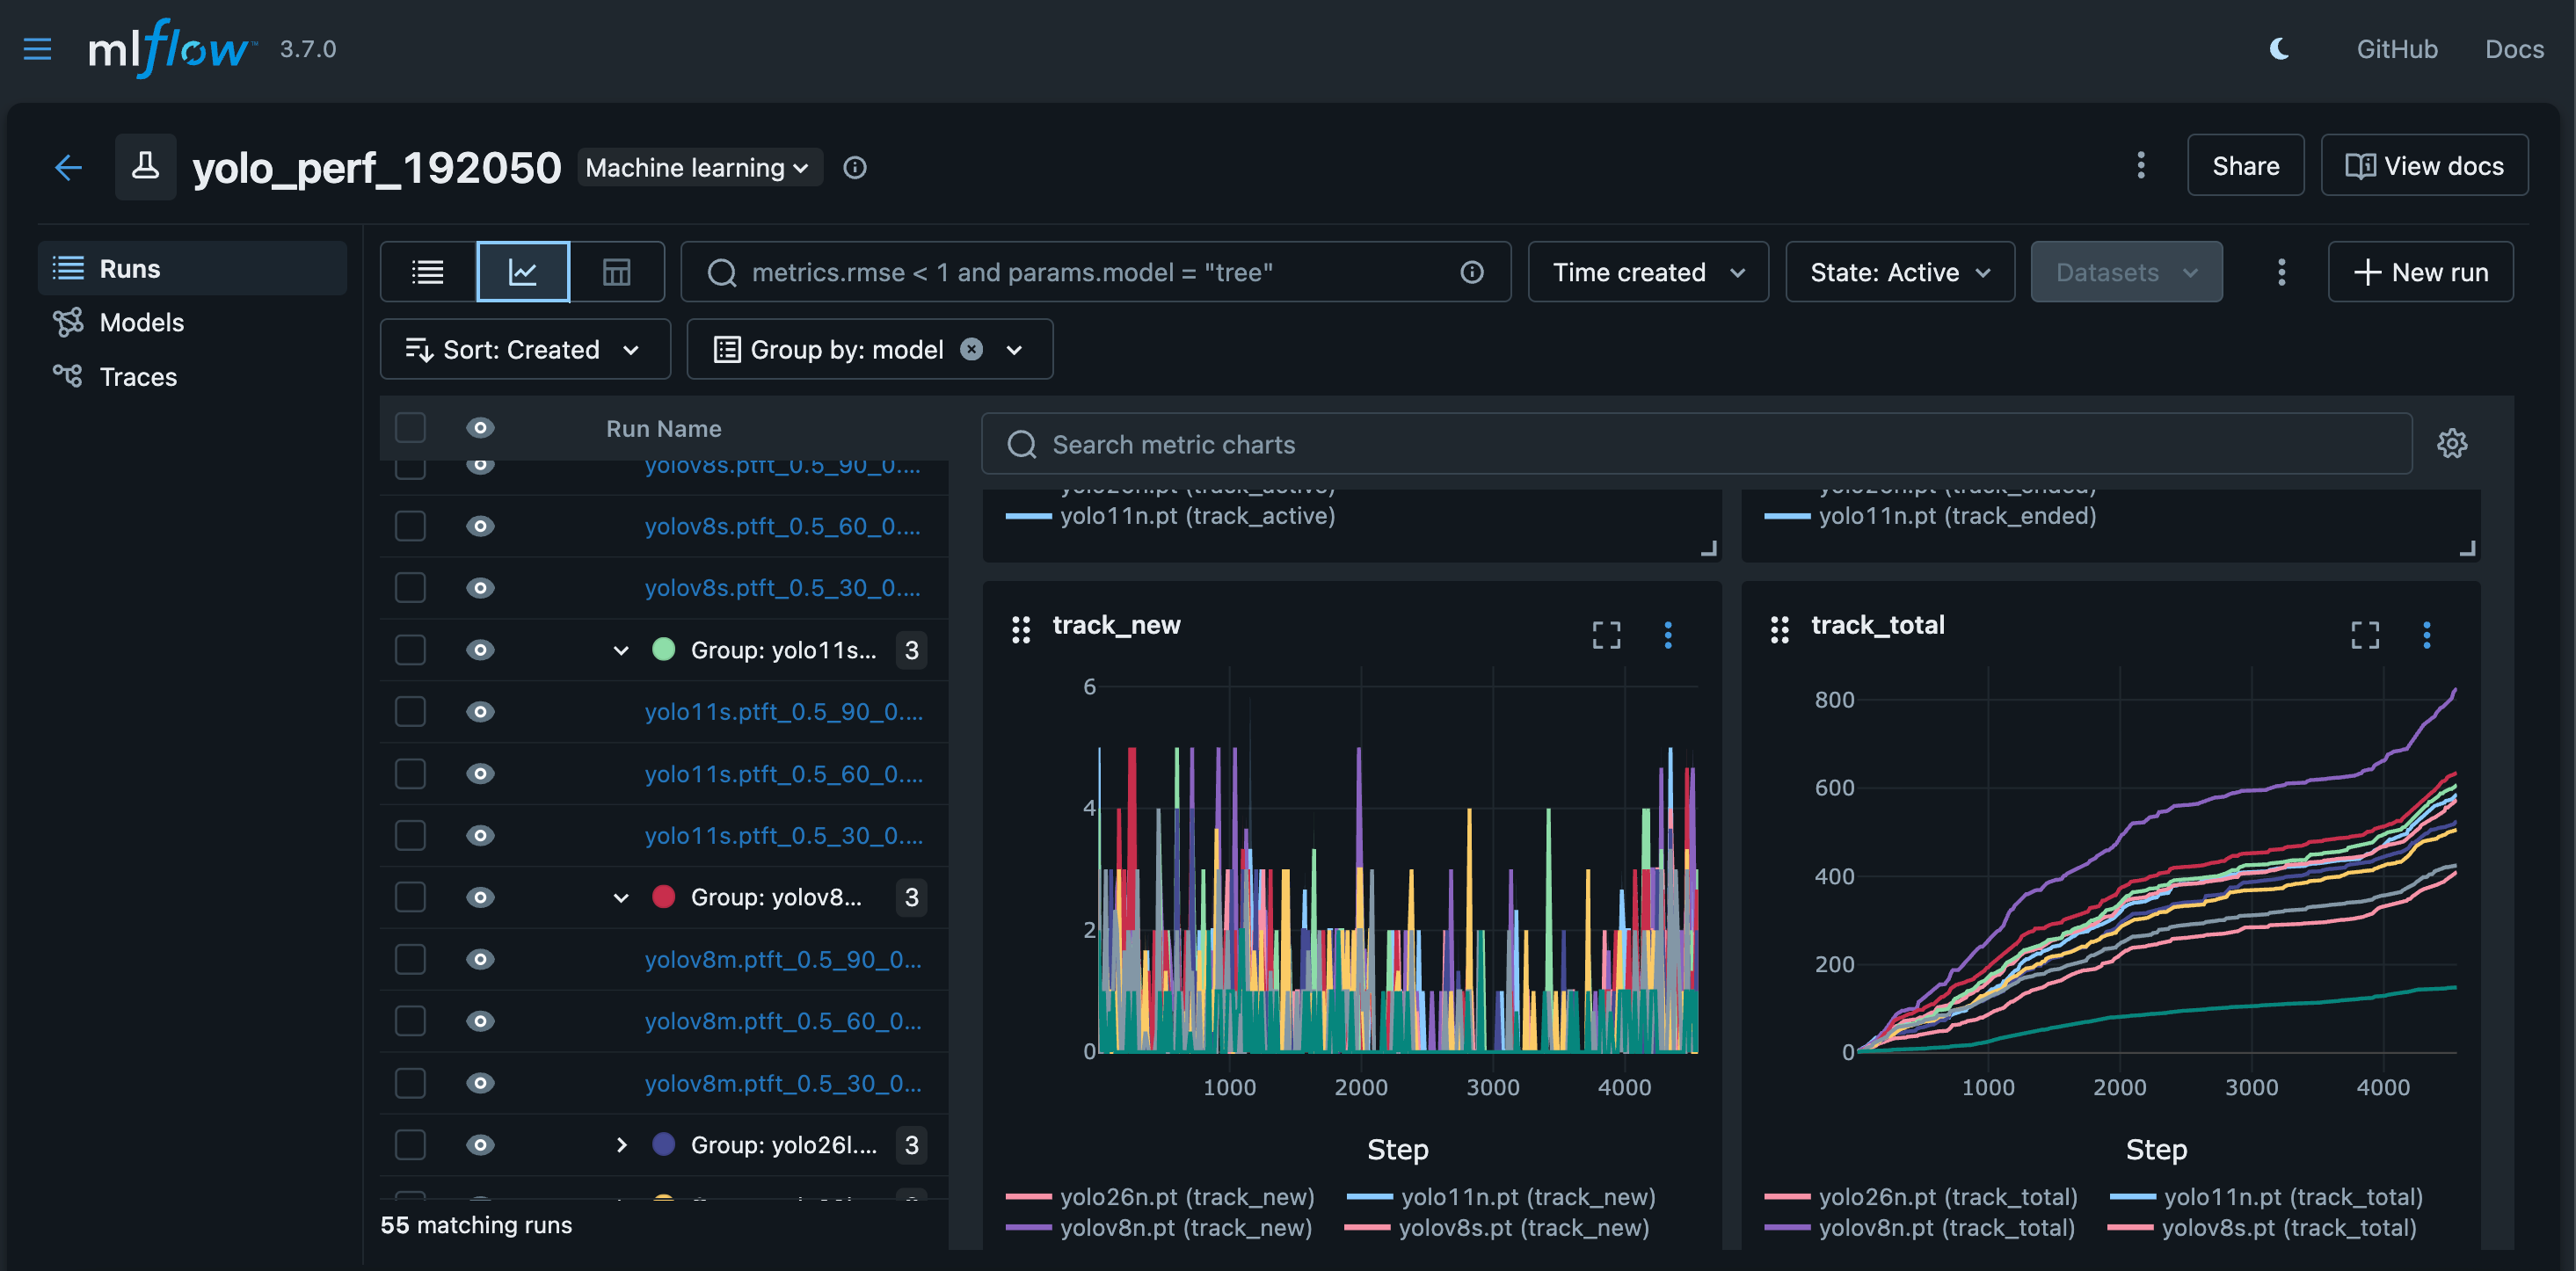The image size is (2576, 1271).
Task: Open the Traces sidebar tab
Action: [x=138, y=377]
